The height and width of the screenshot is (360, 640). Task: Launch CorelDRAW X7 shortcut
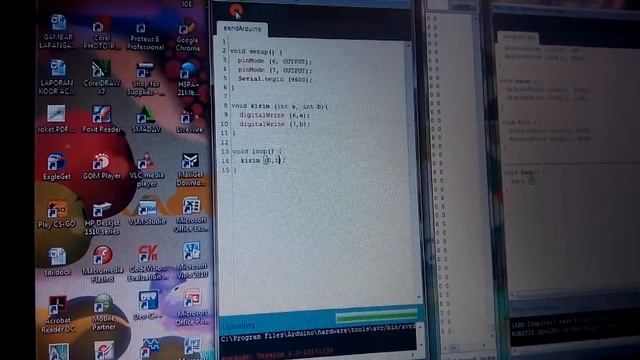point(102,78)
